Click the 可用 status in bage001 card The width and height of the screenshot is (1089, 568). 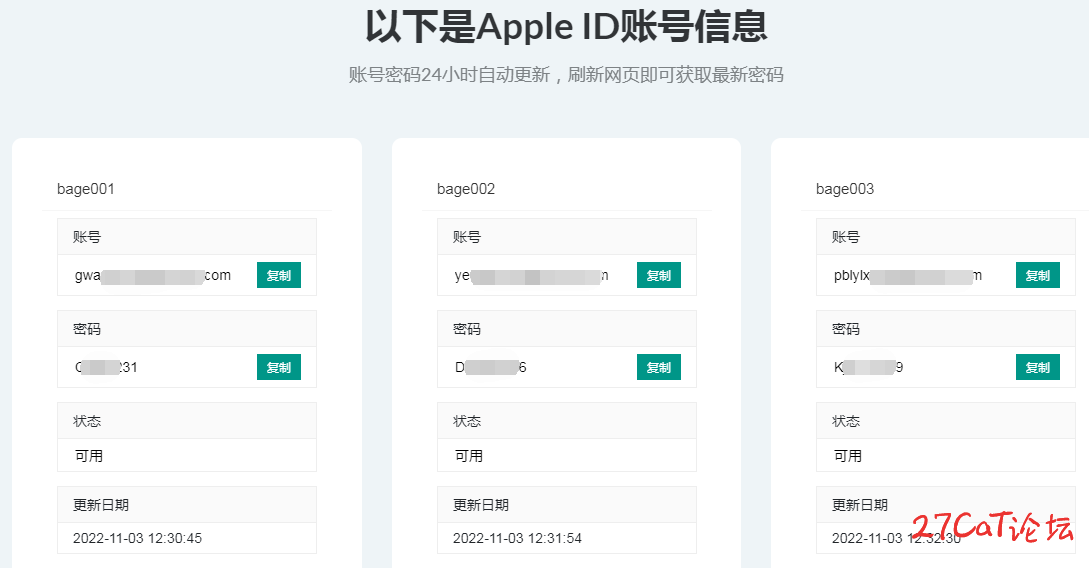coord(89,456)
